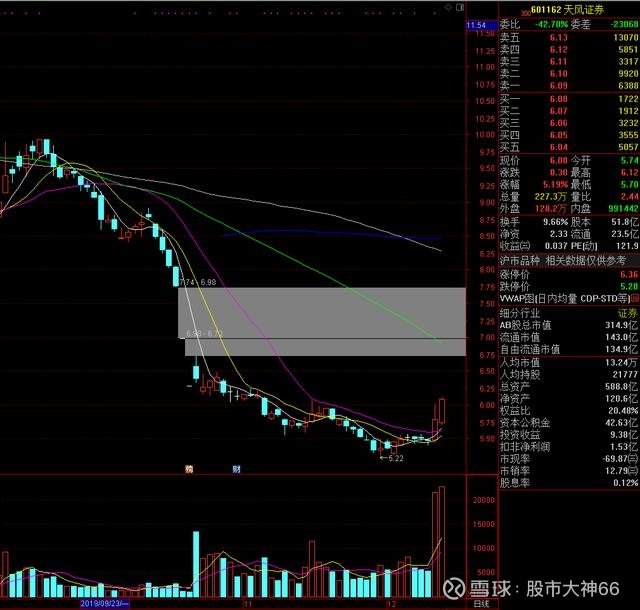Click 外盘 value 128.2万
The width and height of the screenshot is (640, 610).
(x=551, y=209)
